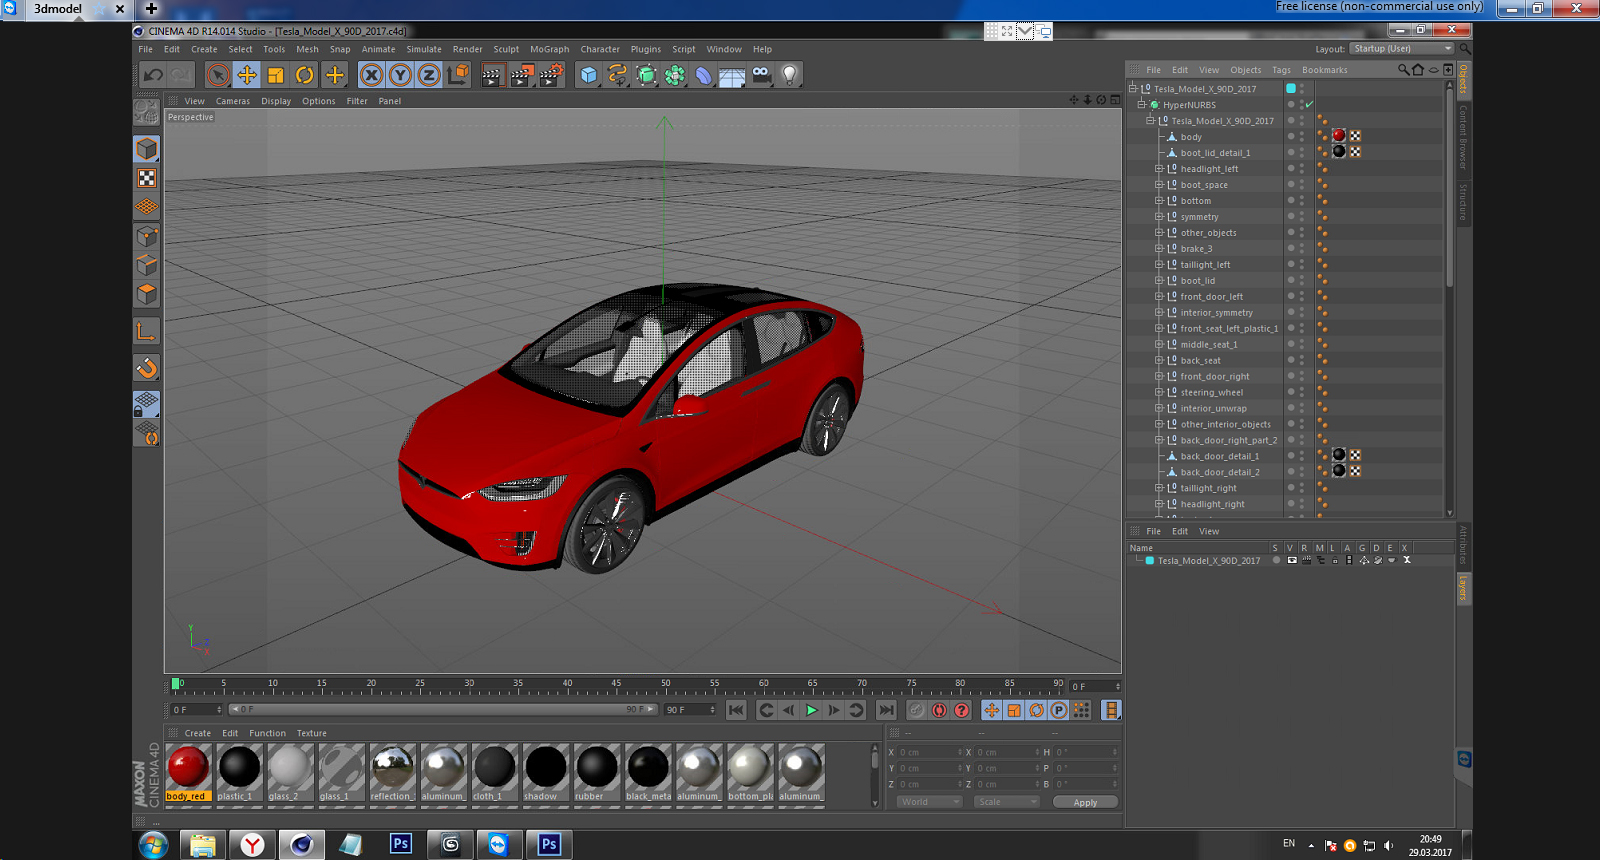
Task: Open viewport Display menu
Action: pos(276,101)
